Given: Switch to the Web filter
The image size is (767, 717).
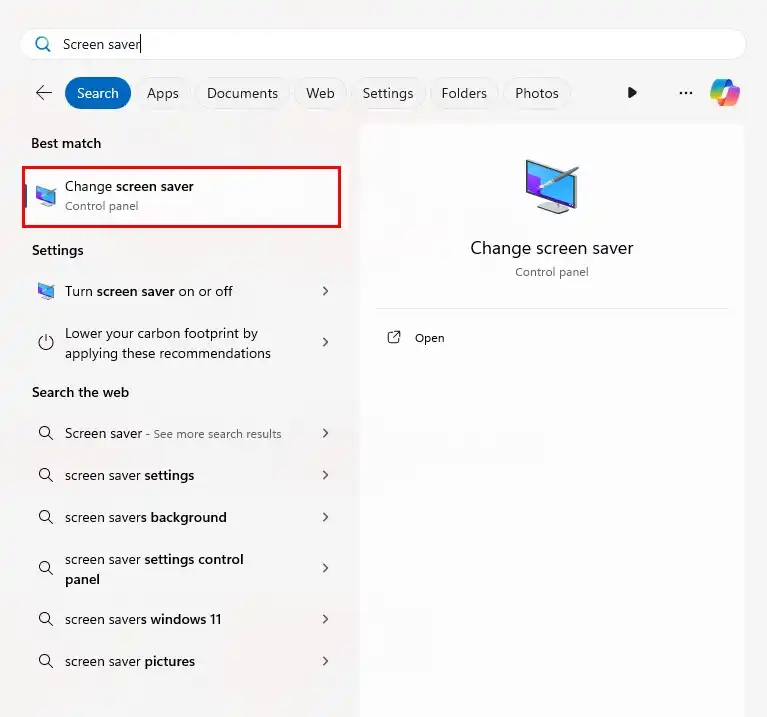Looking at the screenshot, I should (320, 93).
